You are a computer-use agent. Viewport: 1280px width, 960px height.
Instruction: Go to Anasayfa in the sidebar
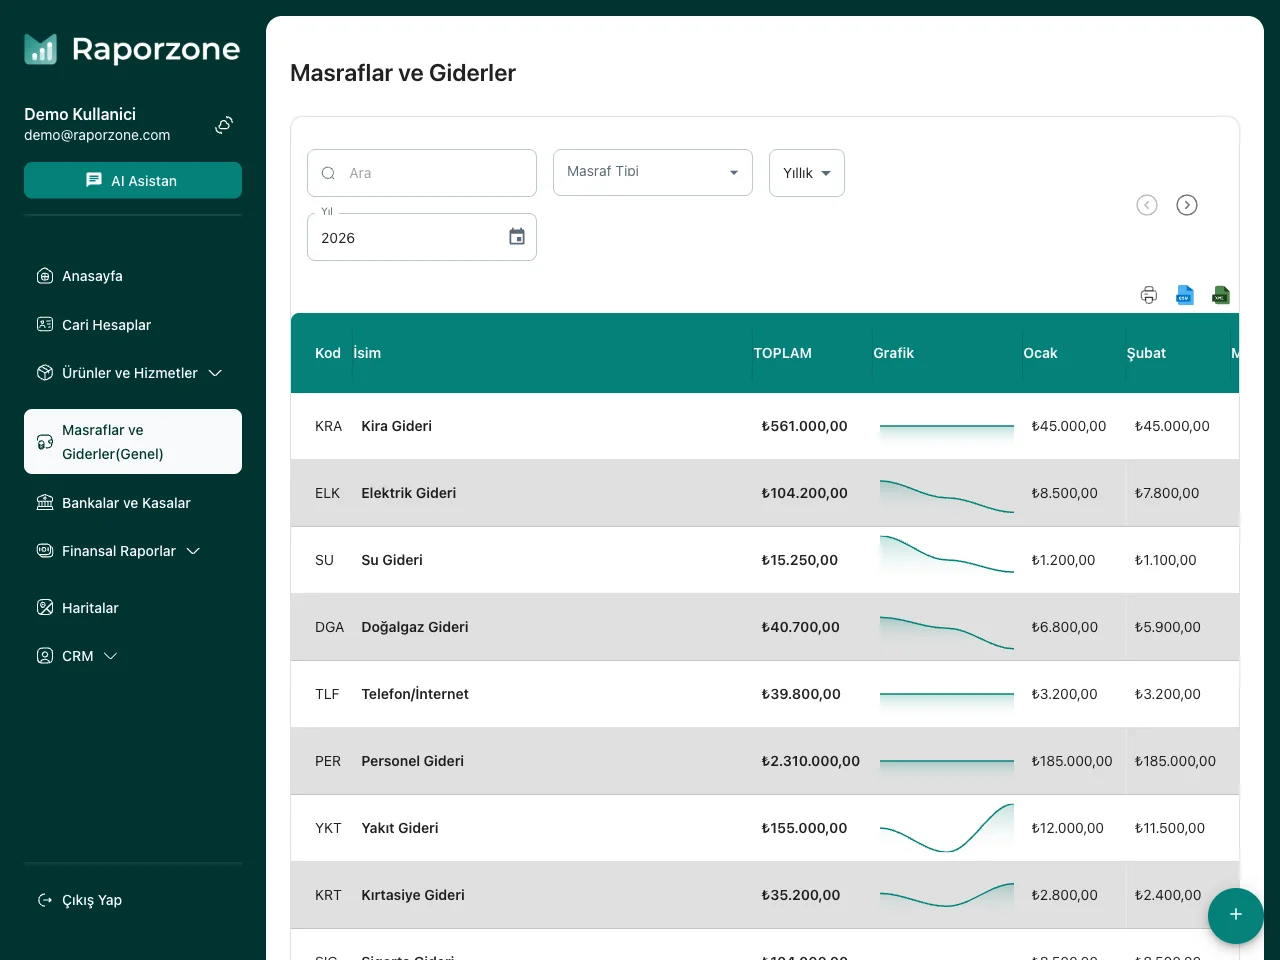(x=92, y=276)
